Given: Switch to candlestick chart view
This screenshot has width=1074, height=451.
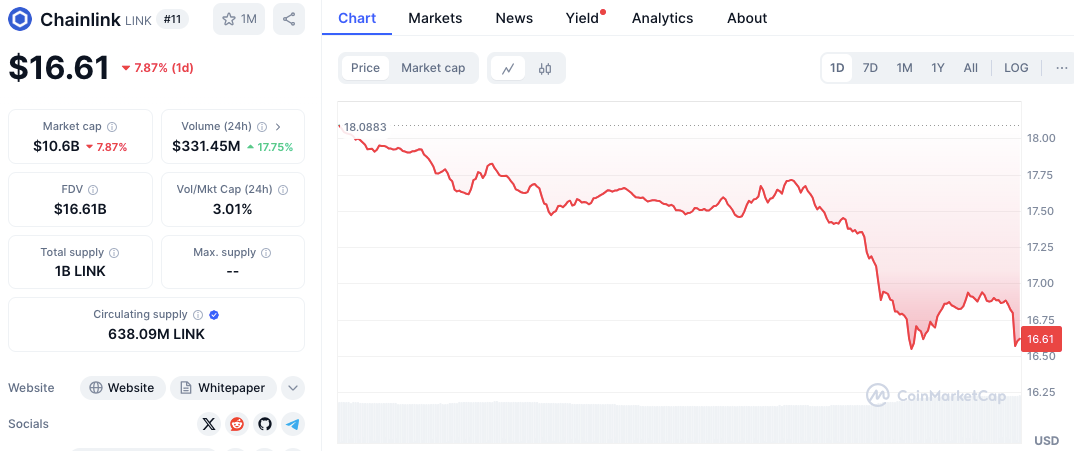Looking at the screenshot, I should [x=545, y=68].
